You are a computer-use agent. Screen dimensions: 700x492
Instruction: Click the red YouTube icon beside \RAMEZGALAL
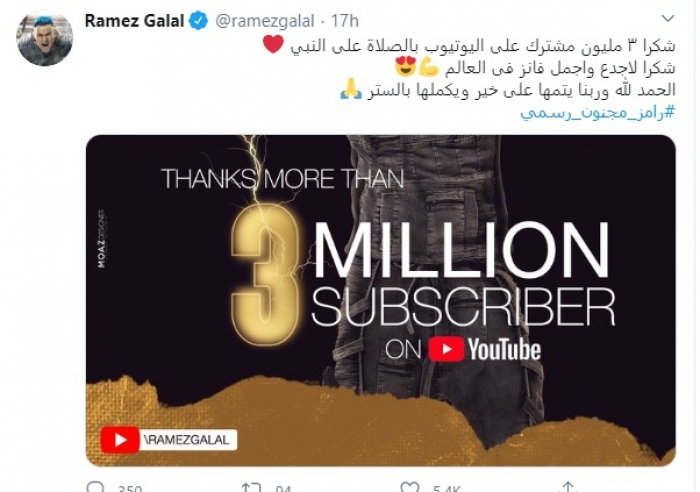(x=120, y=440)
